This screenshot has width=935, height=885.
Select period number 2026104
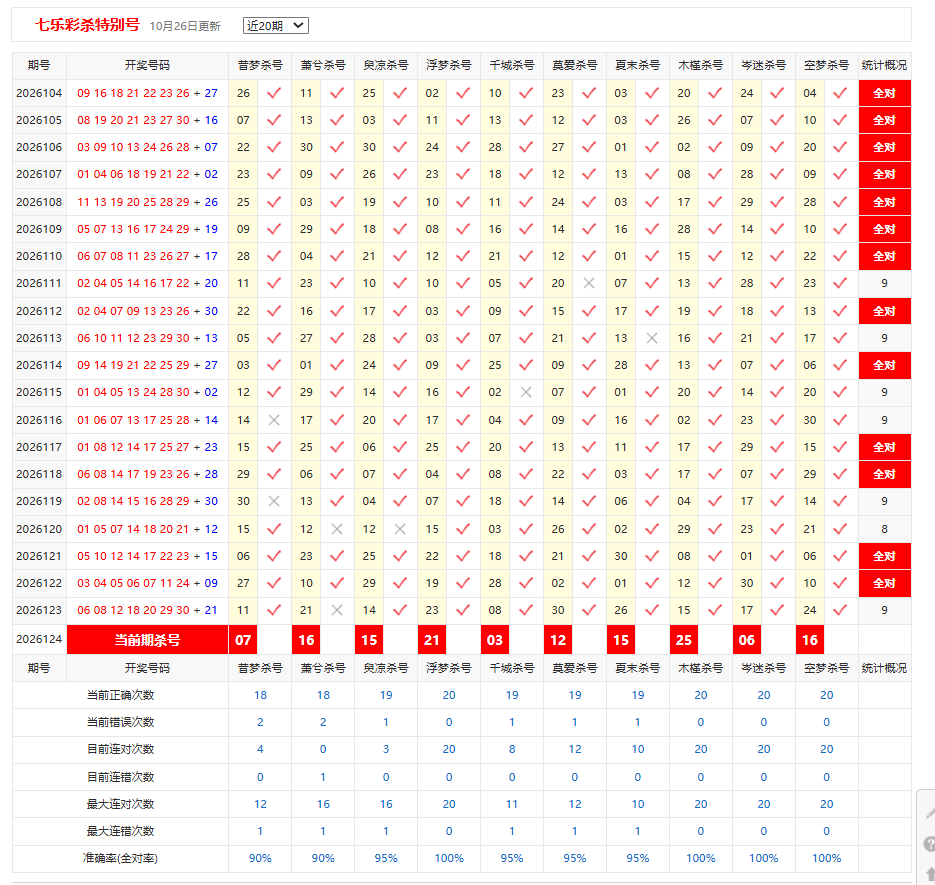pyautogui.click(x=39, y=93)
